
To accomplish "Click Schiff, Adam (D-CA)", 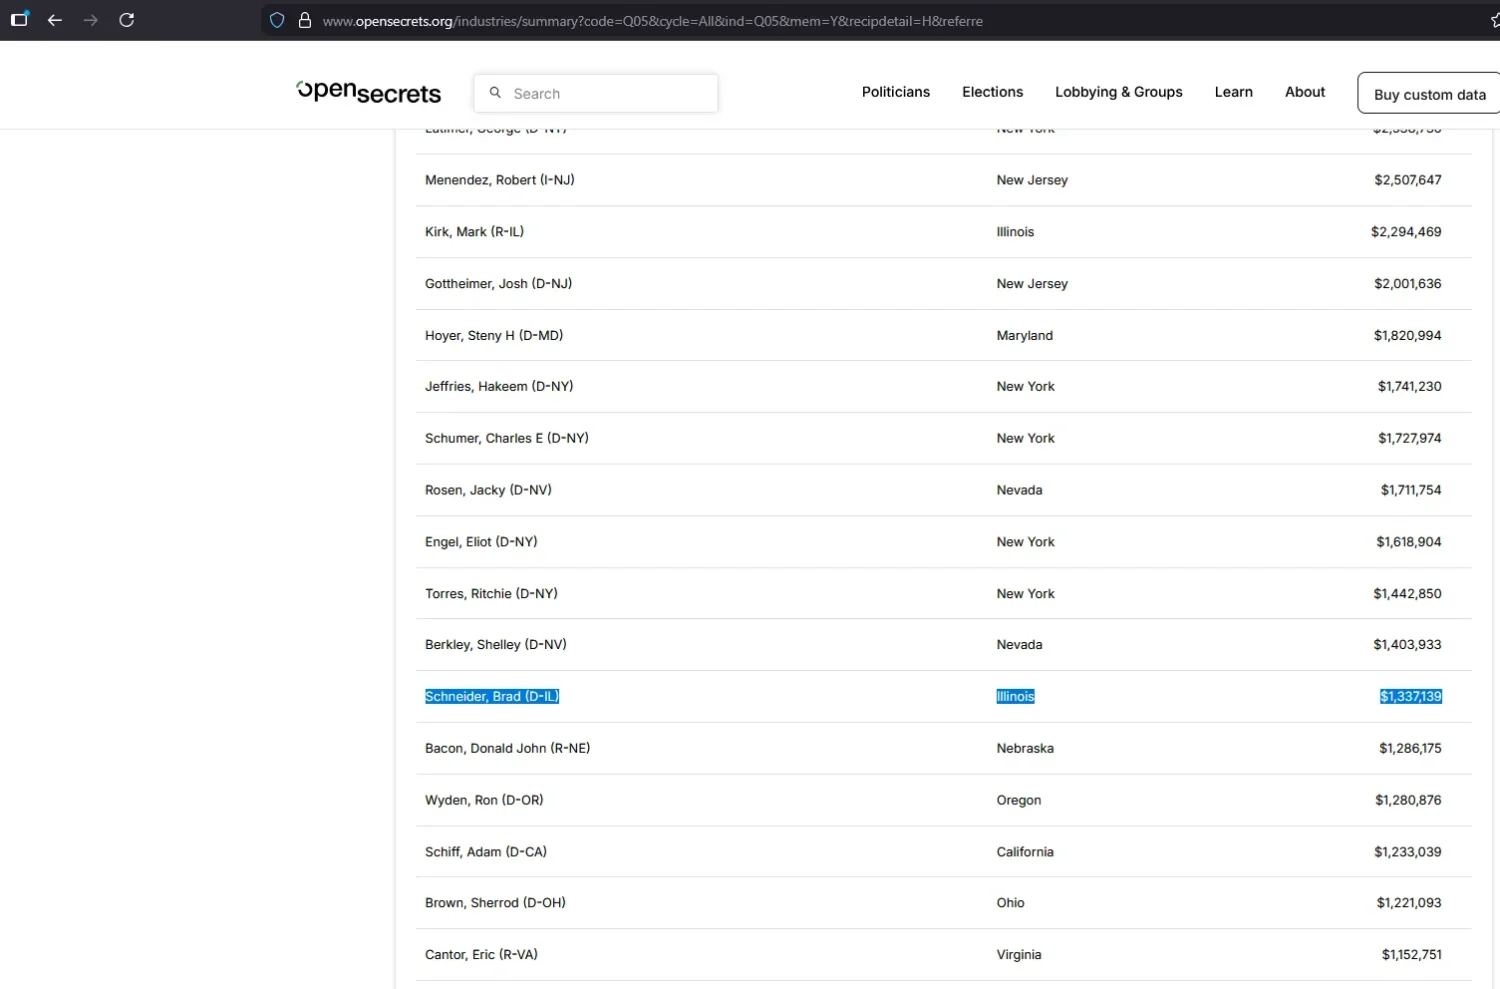I will click(486, 852).
